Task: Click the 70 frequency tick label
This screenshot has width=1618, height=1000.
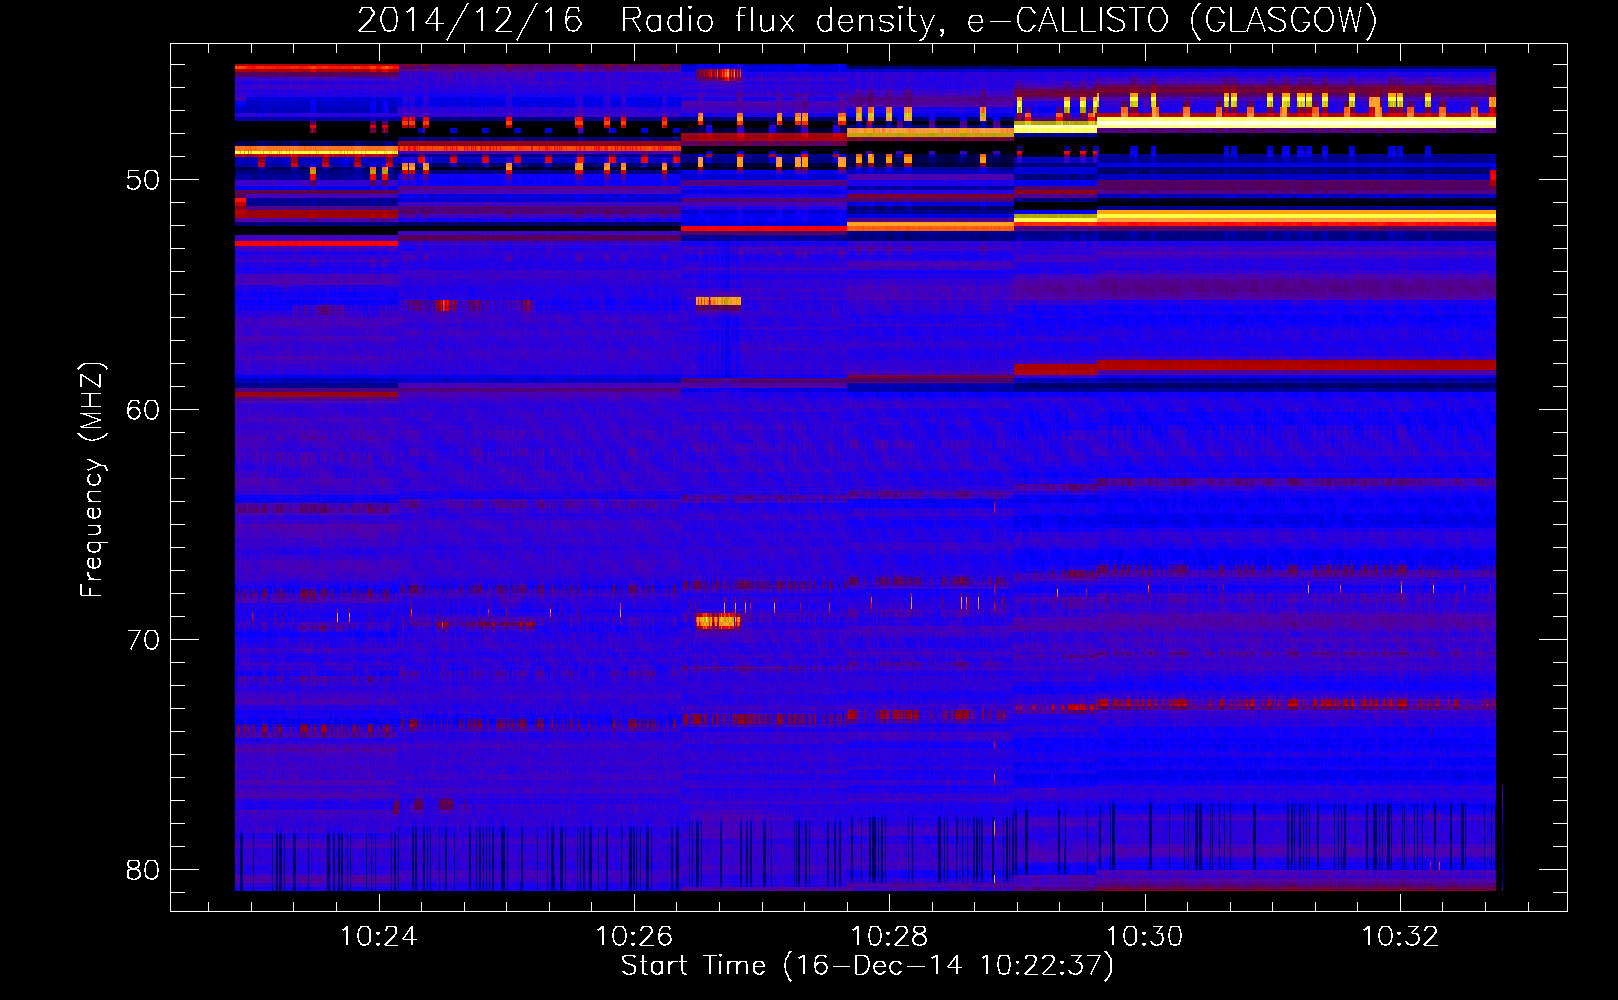Action: 143,640
